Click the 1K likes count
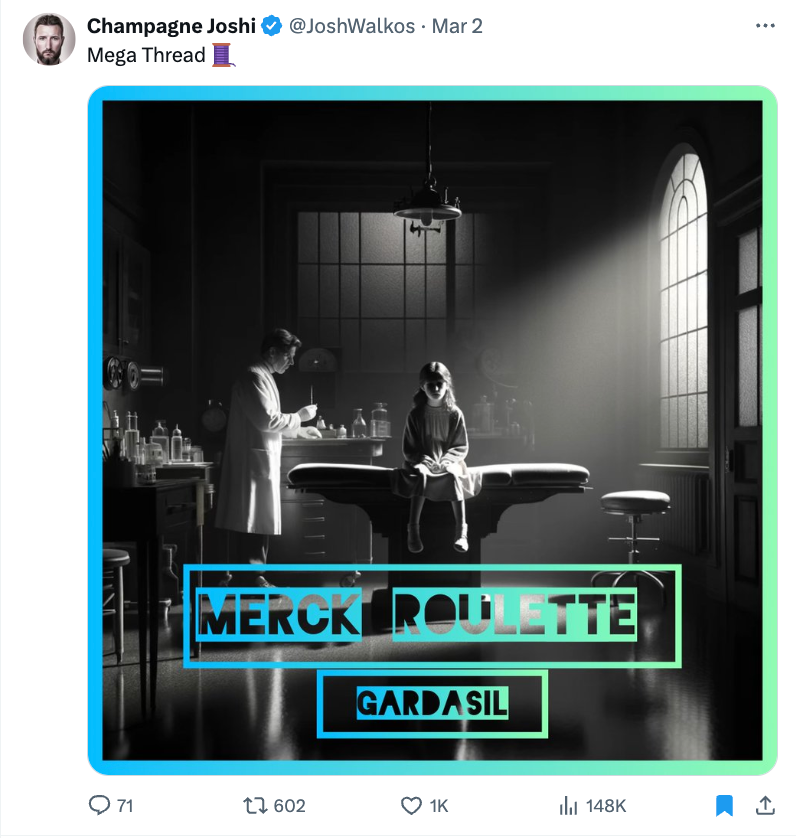Viewport: 796px width, 838px height. click(x=439, y=805)
